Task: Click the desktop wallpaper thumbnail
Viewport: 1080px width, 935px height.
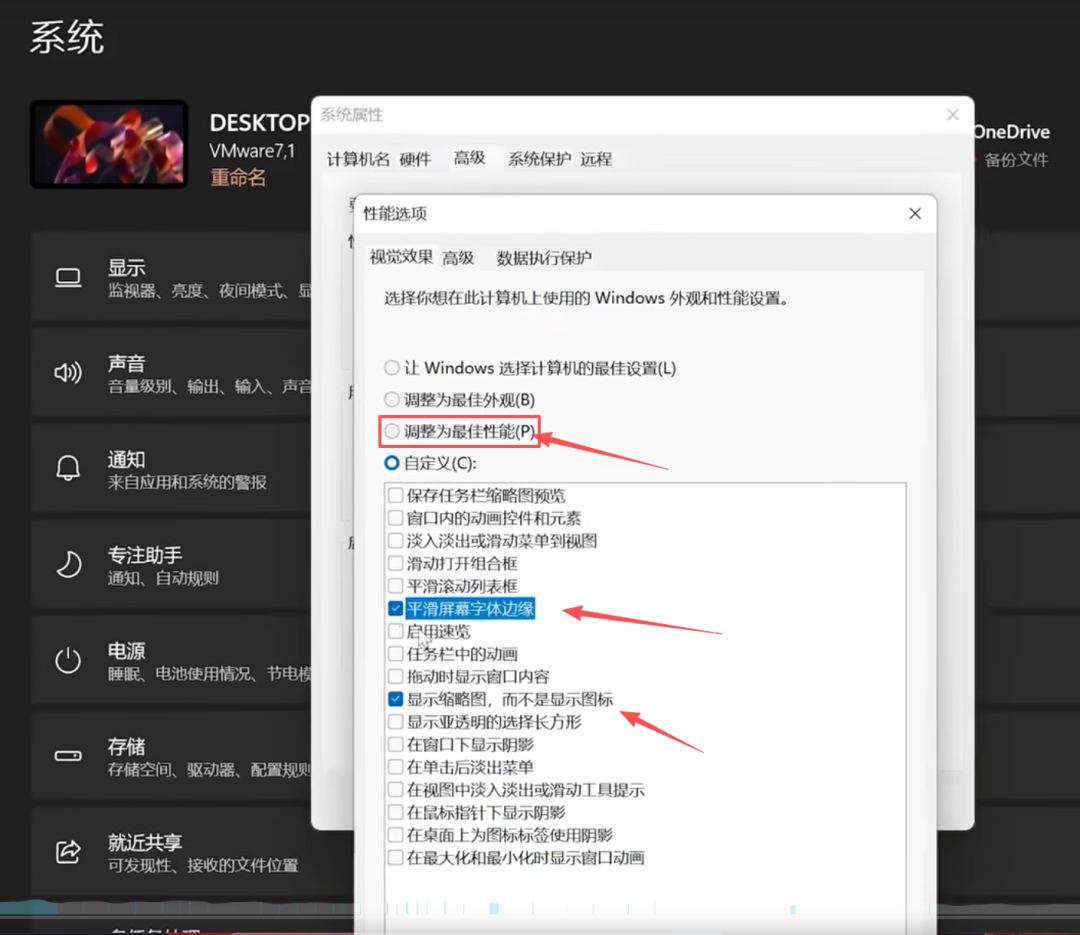Action: 109,144
